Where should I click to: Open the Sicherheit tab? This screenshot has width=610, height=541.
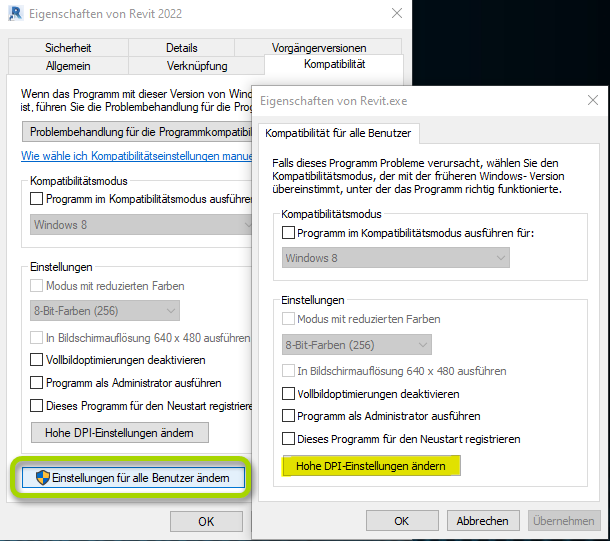67,48
